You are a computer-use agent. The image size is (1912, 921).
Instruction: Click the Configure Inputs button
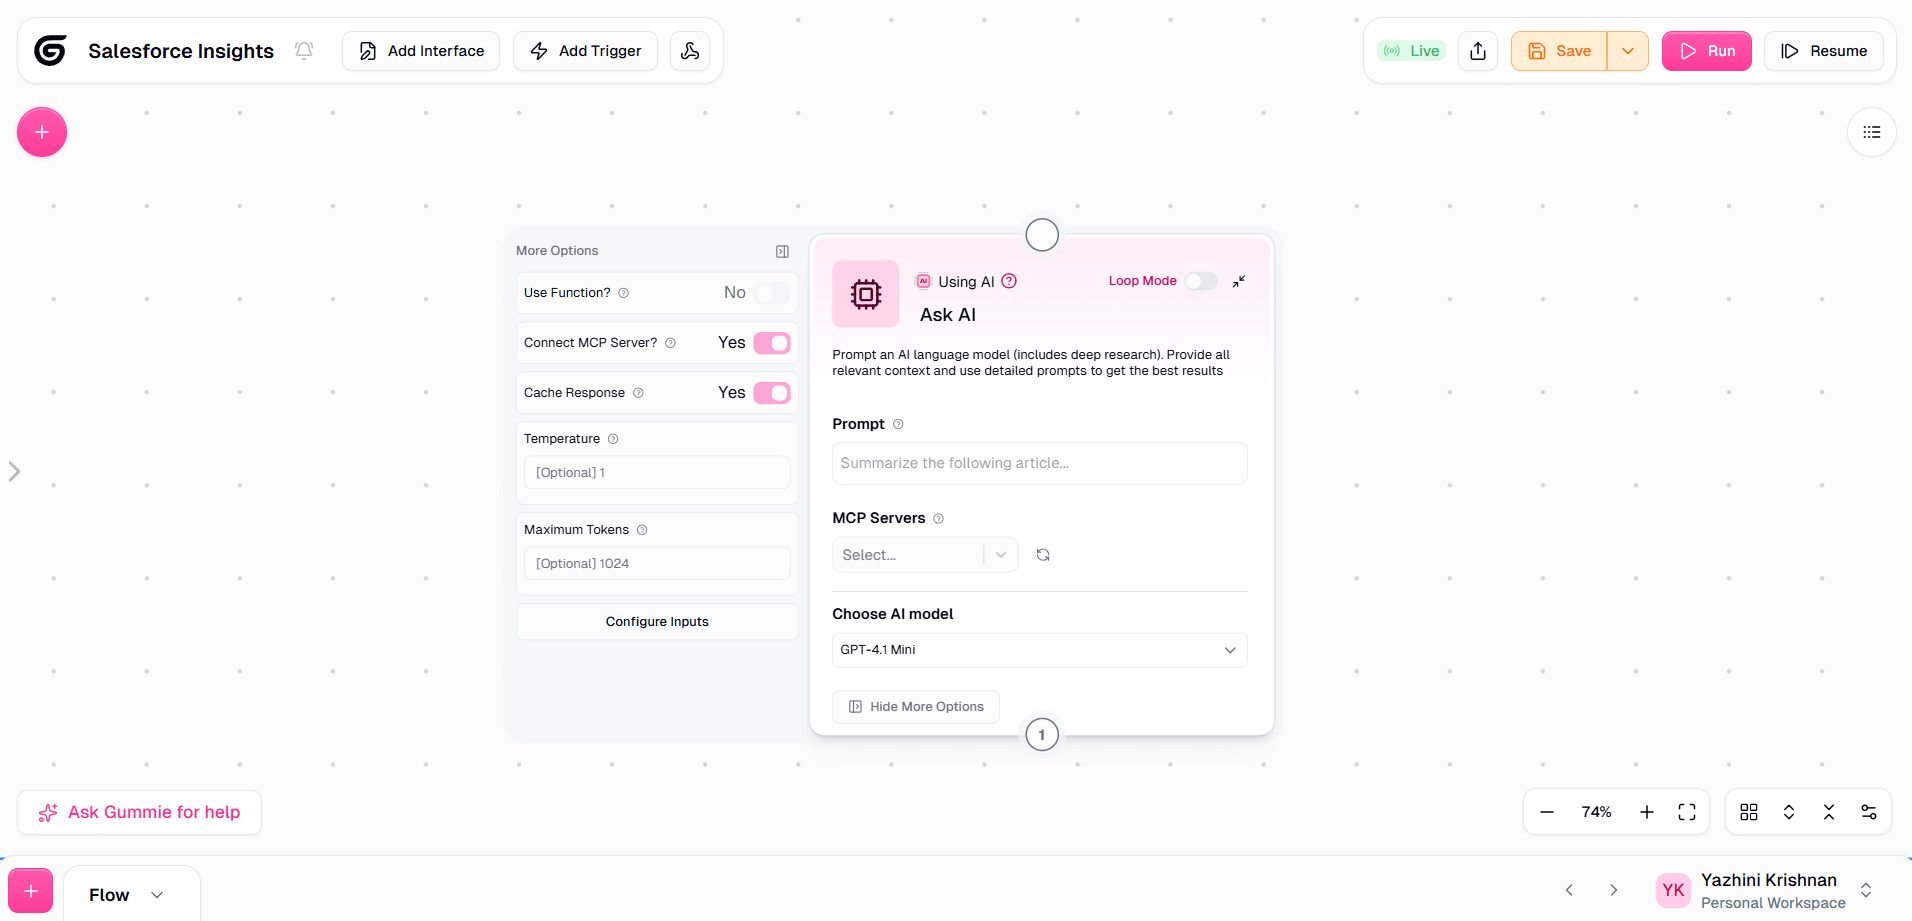click(x=657, y=622)
